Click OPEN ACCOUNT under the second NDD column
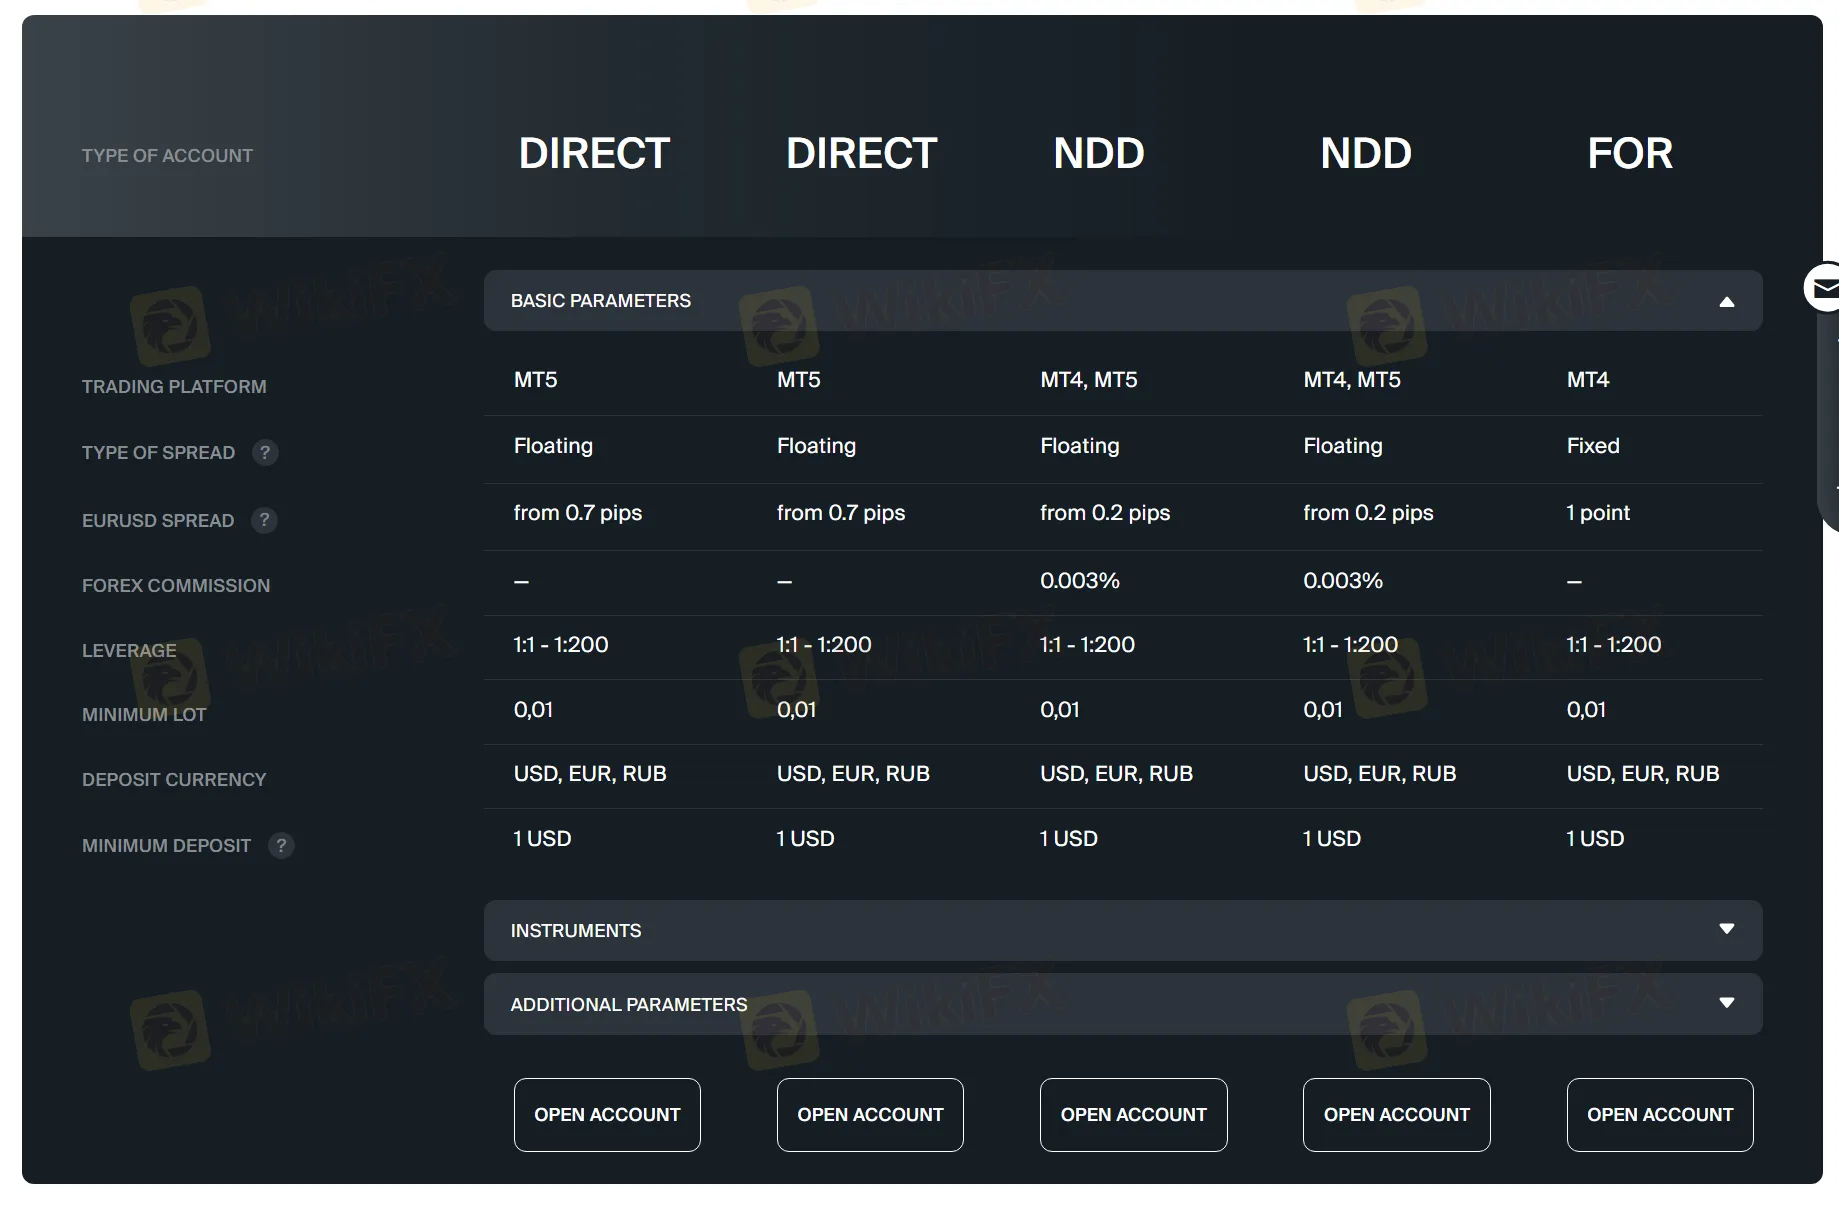Screen dimensions: 1839x1213 coord(1397,1115)
